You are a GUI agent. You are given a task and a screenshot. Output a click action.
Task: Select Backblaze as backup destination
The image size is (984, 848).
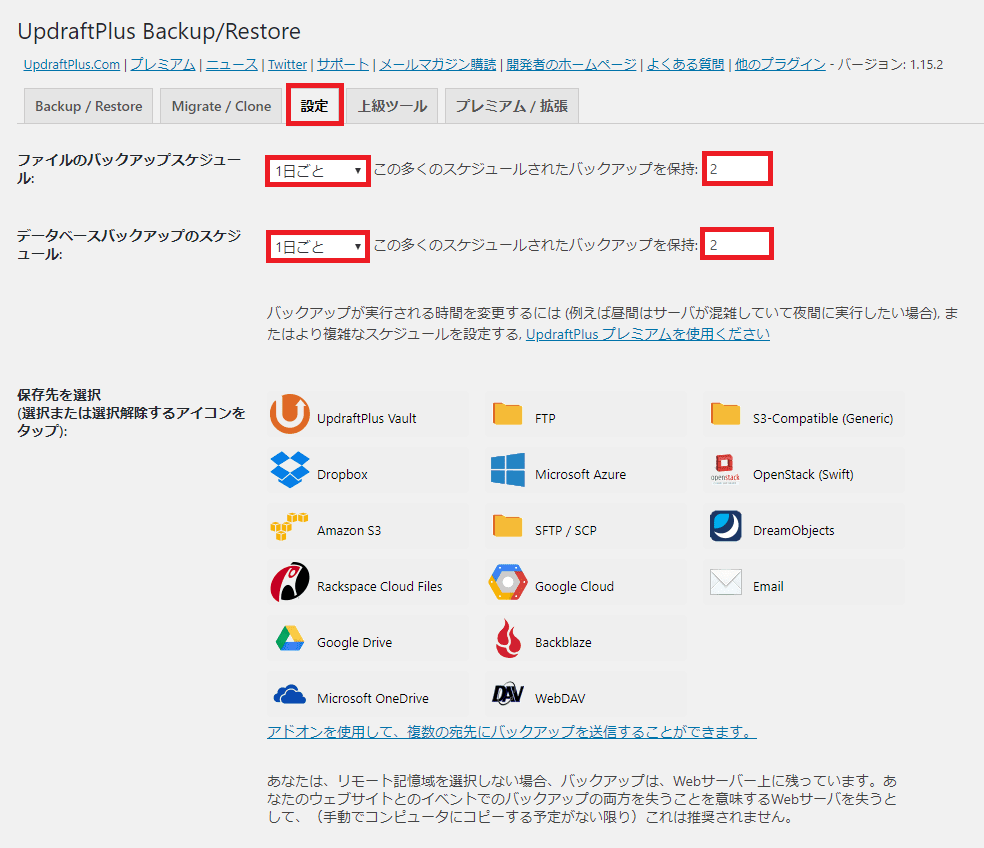point(509,641)
